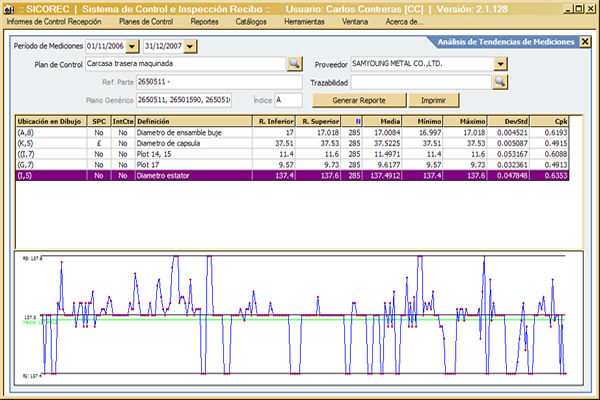Screen dimensions: 600x400
Task: Open the Catálogos menu
Action: pos(251,21)
